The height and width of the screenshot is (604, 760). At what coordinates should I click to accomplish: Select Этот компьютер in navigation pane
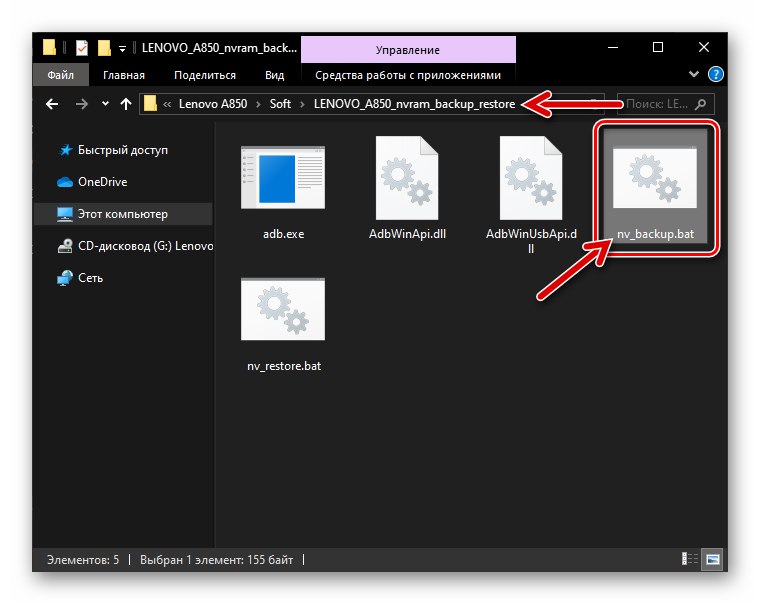pyautogui.click(x=123, y=214)
